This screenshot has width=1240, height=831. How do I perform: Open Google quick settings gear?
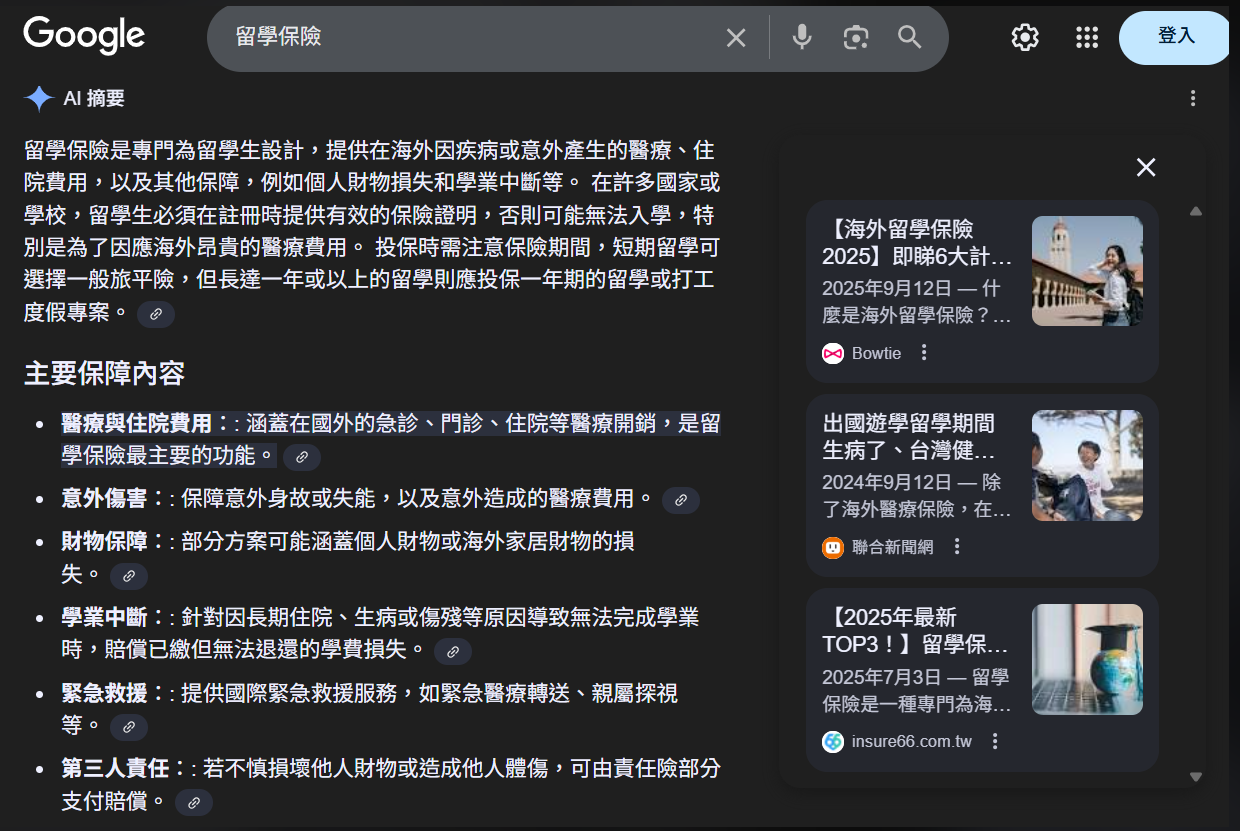[x=1025, y=37]
